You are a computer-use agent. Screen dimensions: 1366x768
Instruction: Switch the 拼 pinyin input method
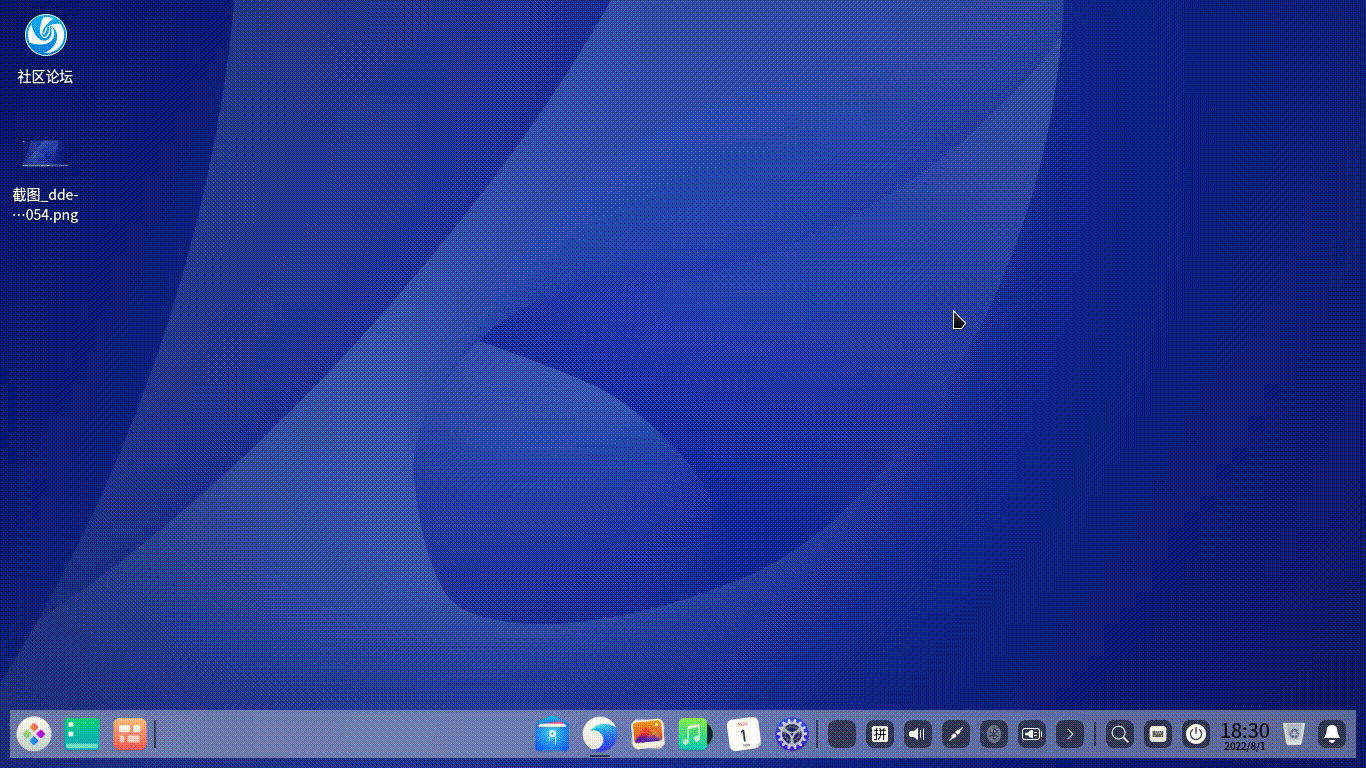coord(880,735)
